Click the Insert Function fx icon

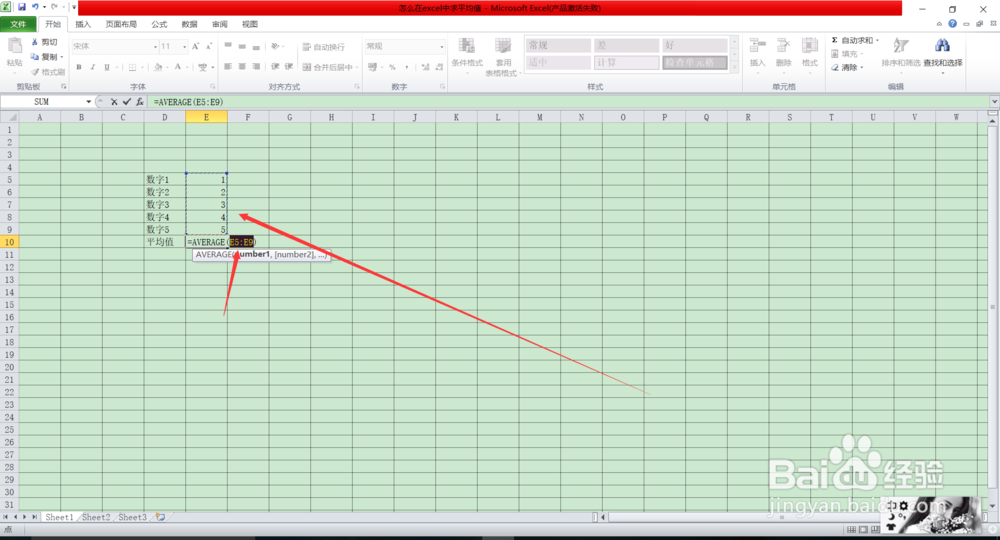click(140, 102)
